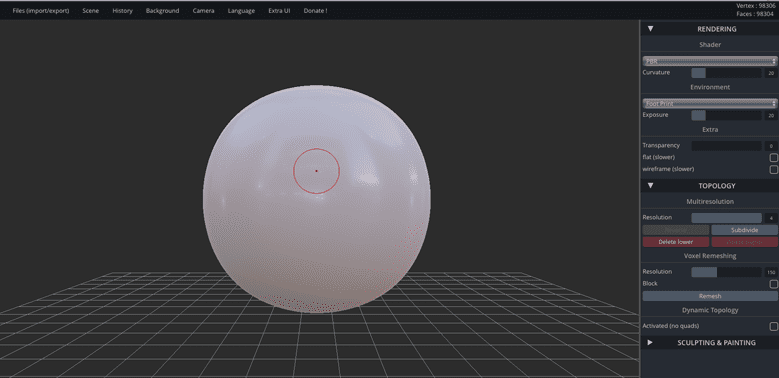Click the 'Vertex : 98306' counter text
Screen dimensions: 779x378
click(755, 5)
